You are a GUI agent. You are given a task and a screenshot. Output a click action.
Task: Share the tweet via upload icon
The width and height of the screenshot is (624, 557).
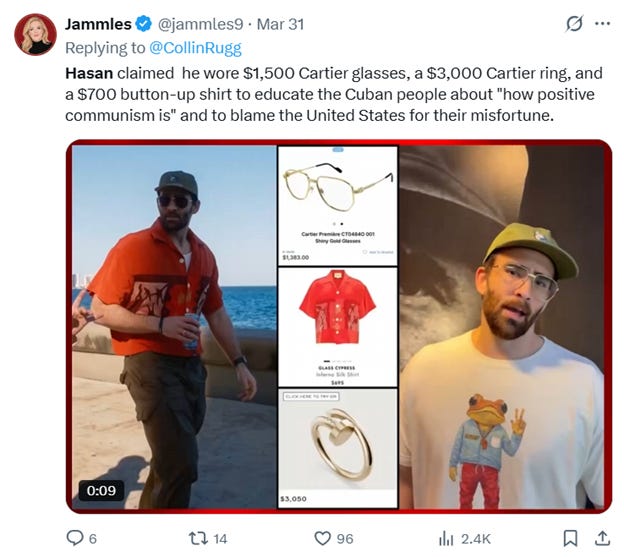click(x=603, y=538)
